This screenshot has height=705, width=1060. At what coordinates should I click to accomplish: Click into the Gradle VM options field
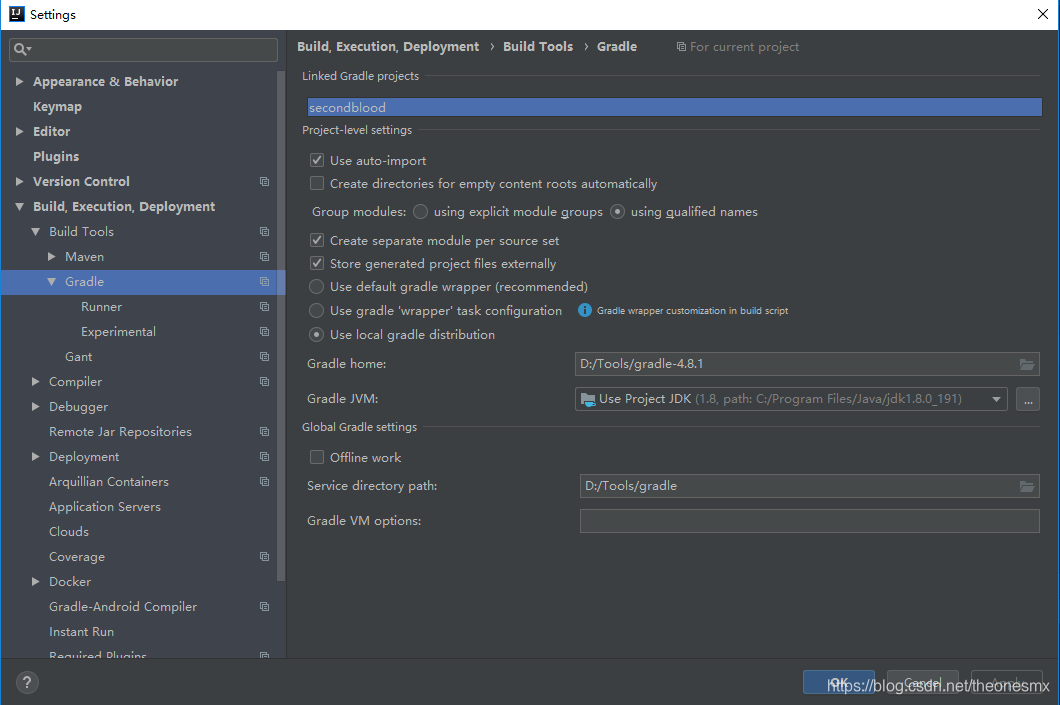click(809, 521)
